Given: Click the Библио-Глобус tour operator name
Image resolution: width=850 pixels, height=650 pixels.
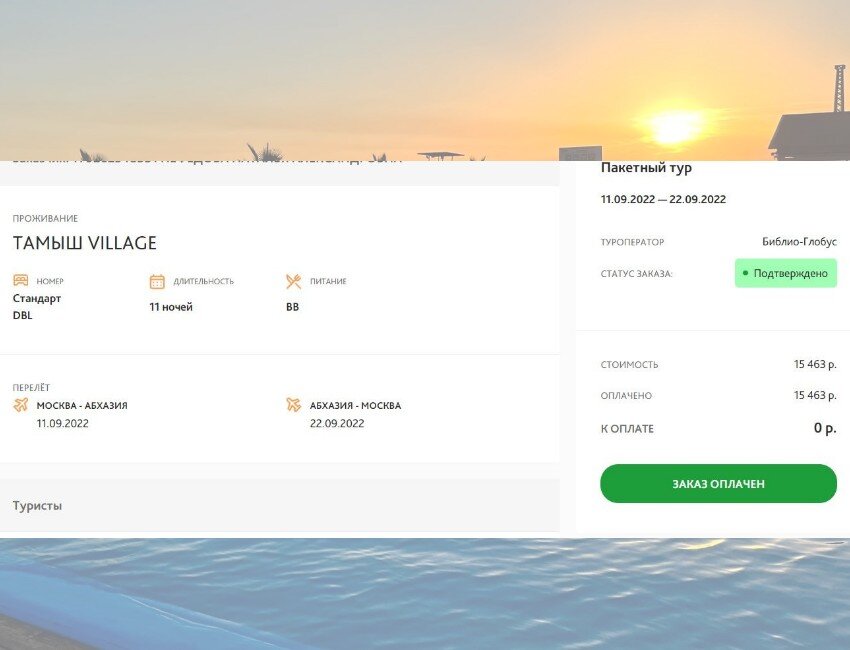Looking at the screenshot, I should [799, 242].
